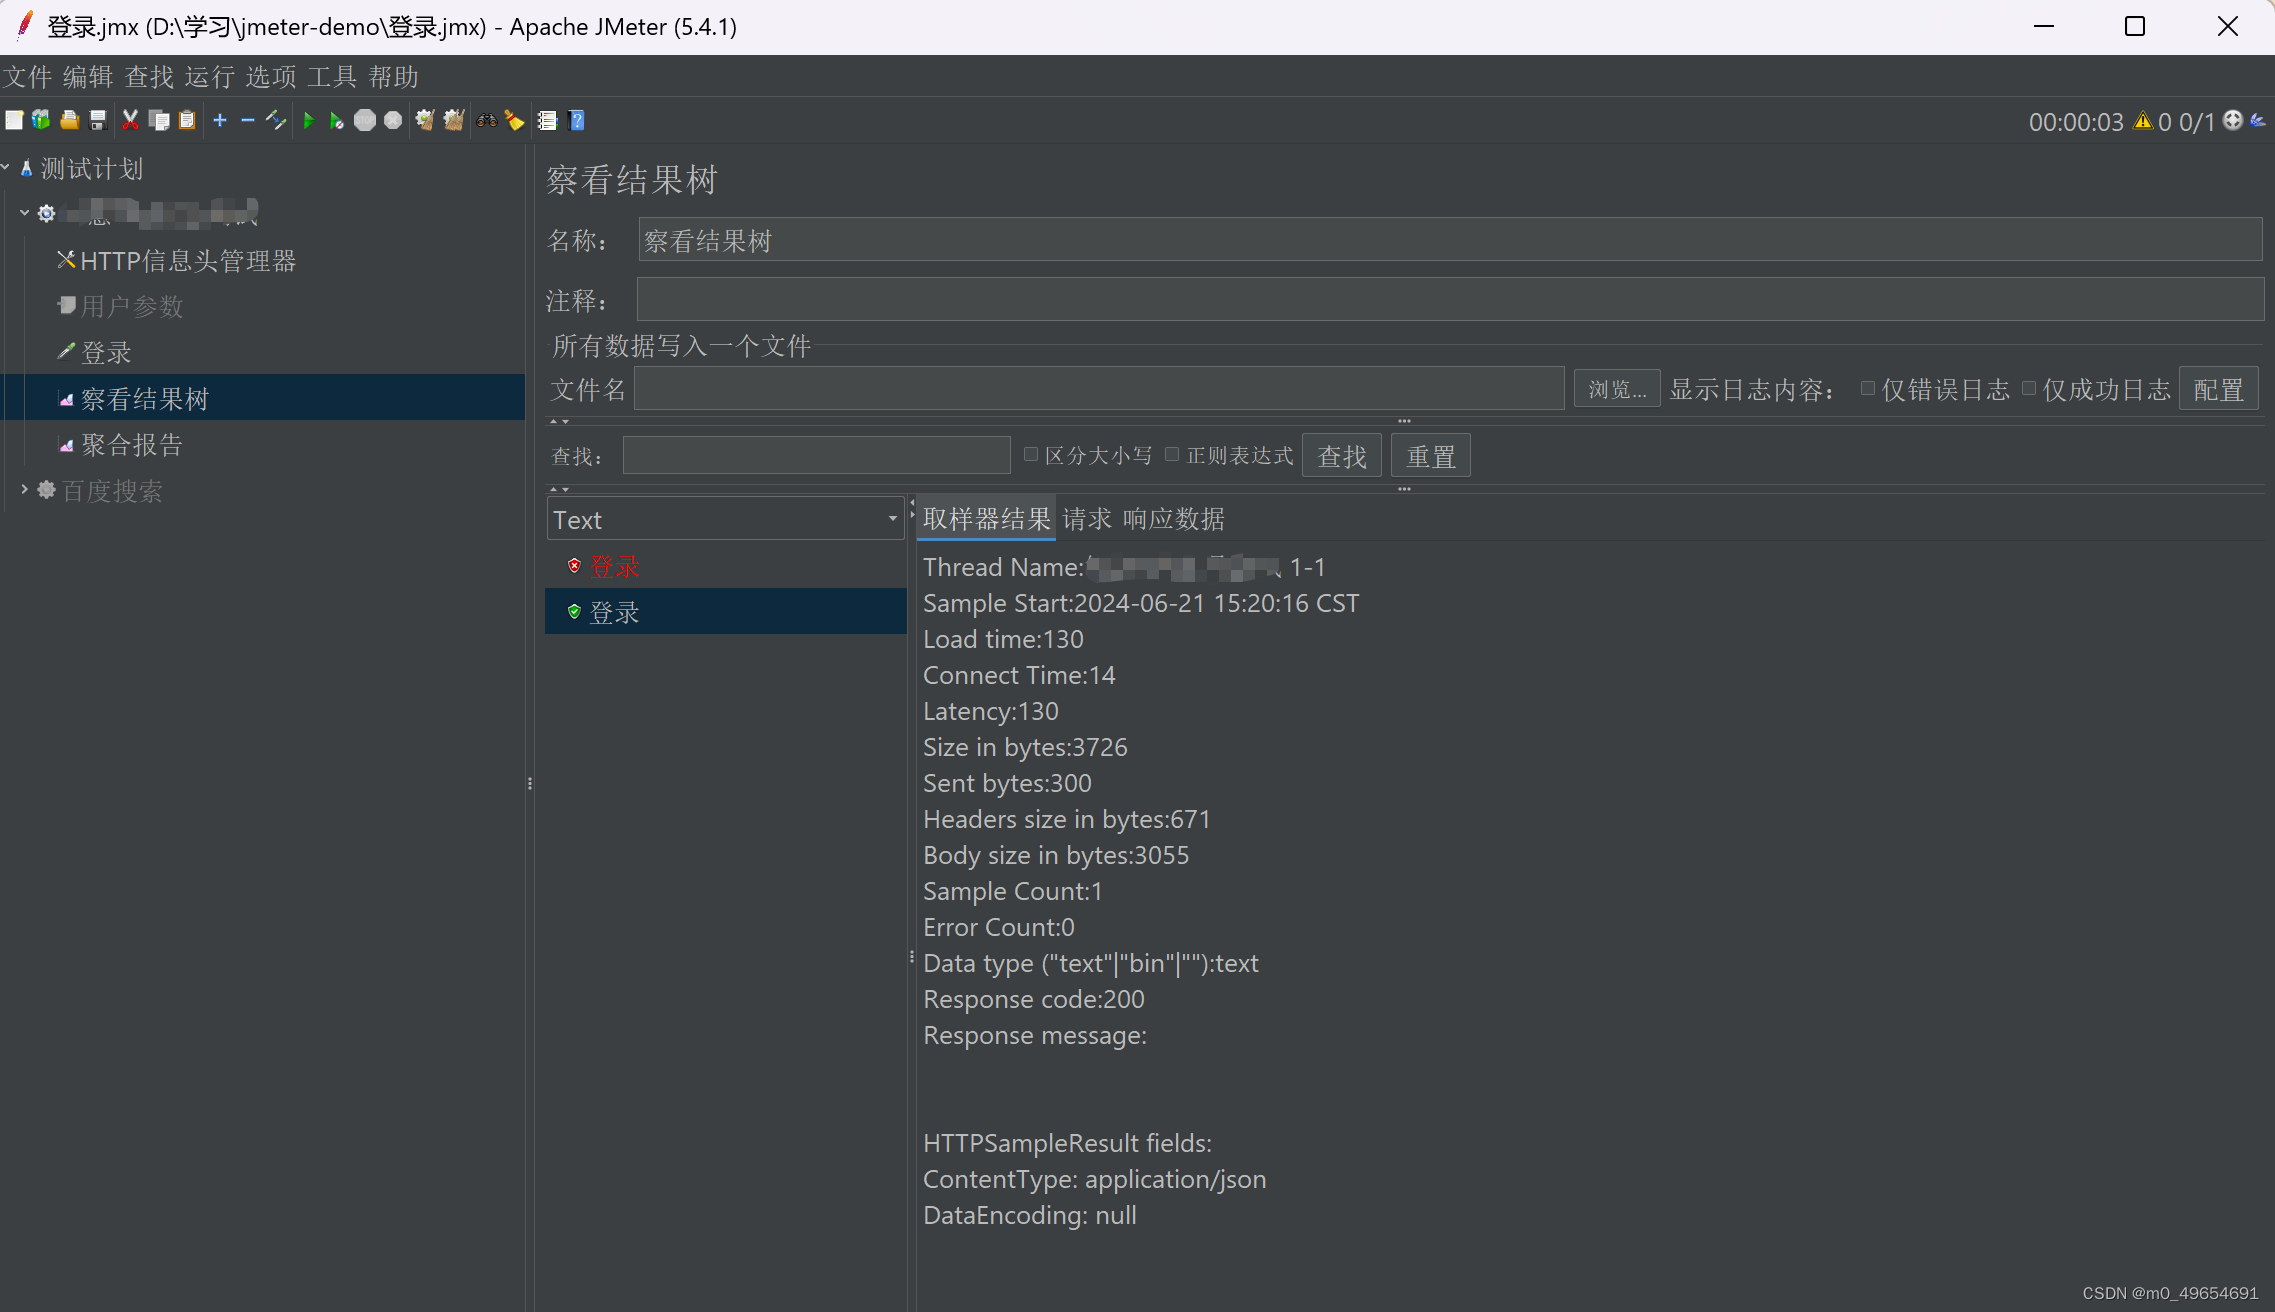This screenshot has height=1312, width=2275.
Task: Click the 浏览... browse button
Action: 1616,389
